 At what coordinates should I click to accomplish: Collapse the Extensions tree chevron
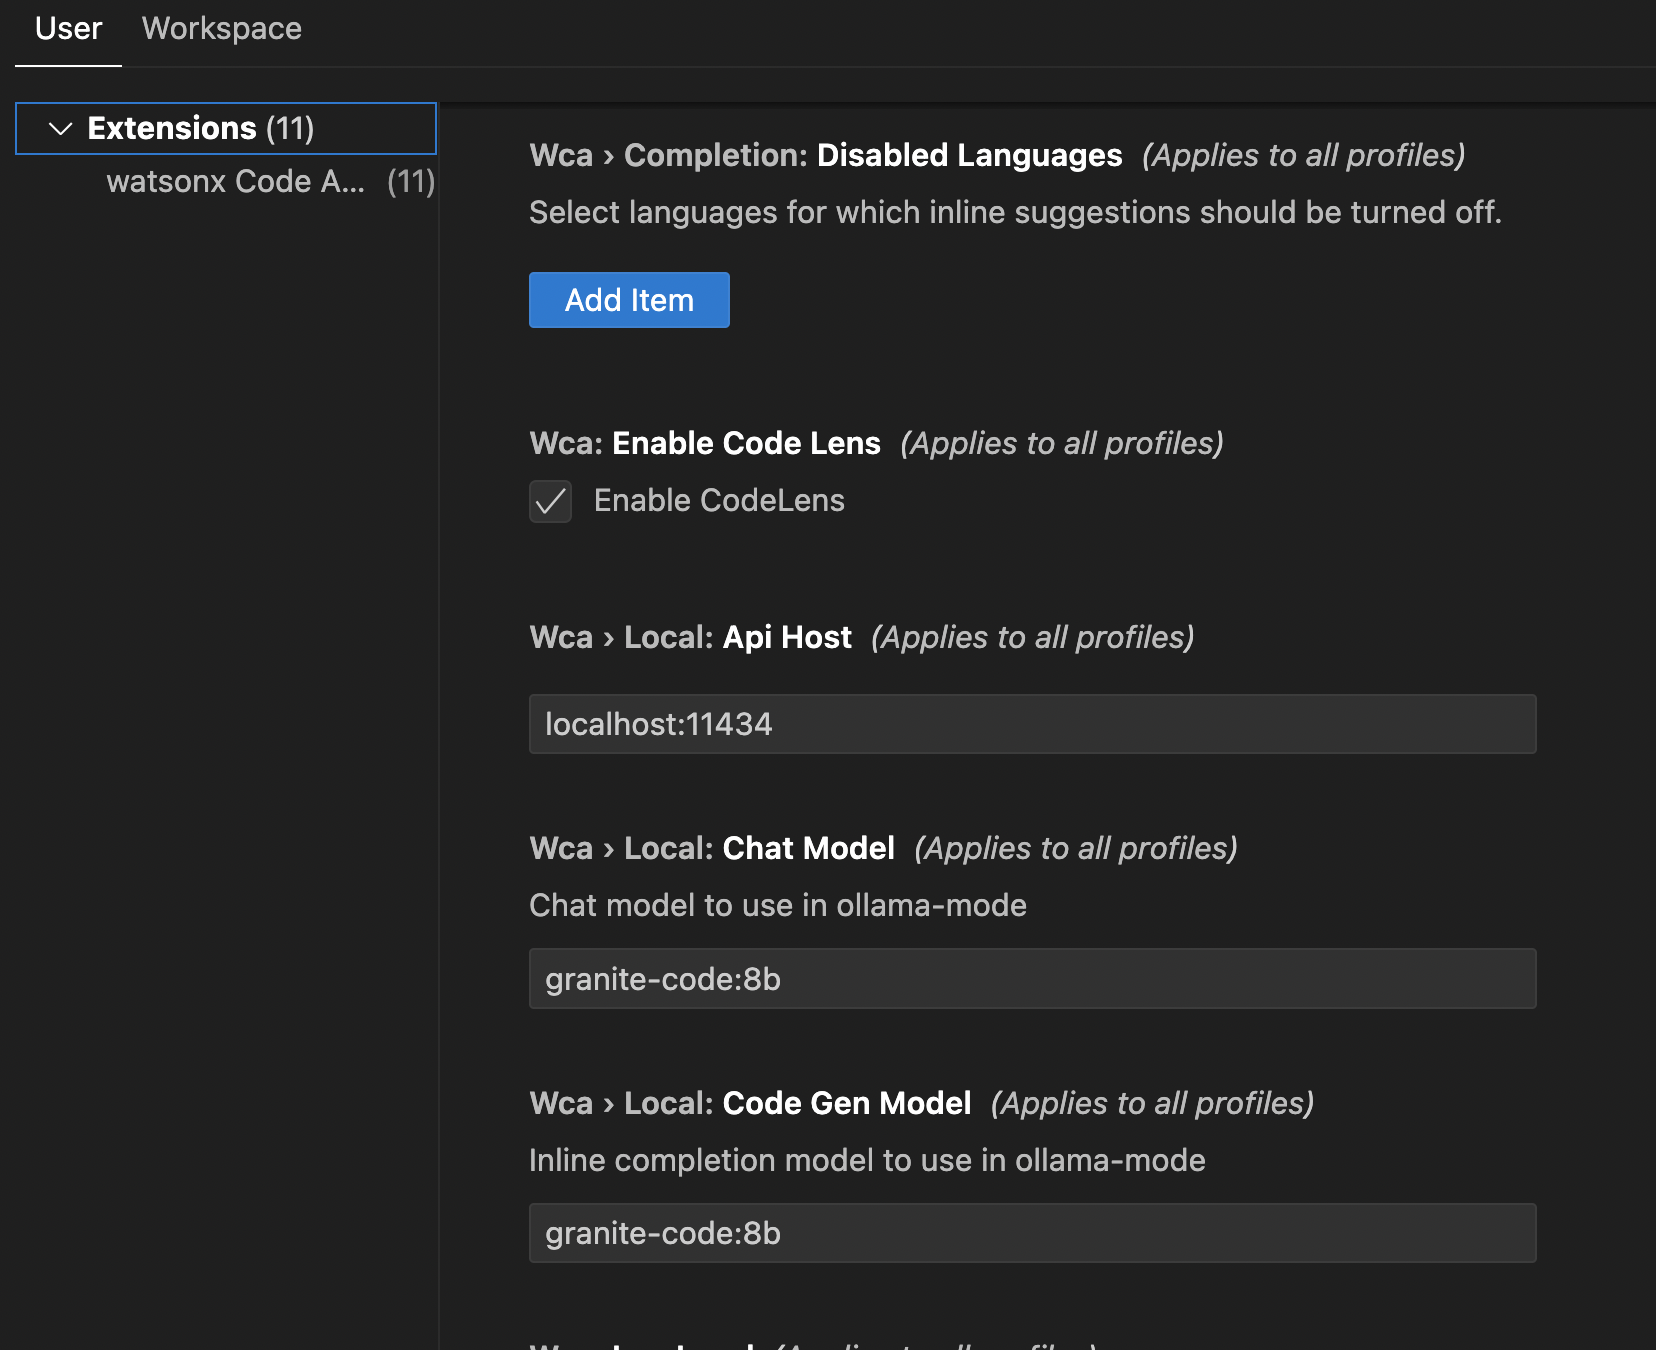point(61,129)
